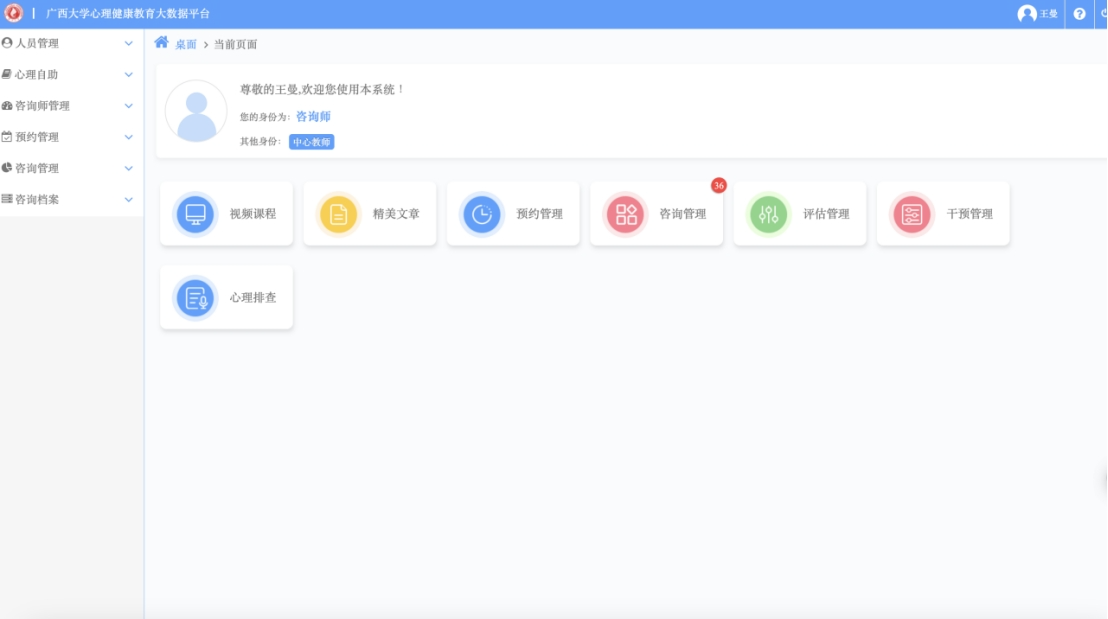Click the 预约管理 clock icon
Viewport: 1108px width, 619px height.
[482, 214]
